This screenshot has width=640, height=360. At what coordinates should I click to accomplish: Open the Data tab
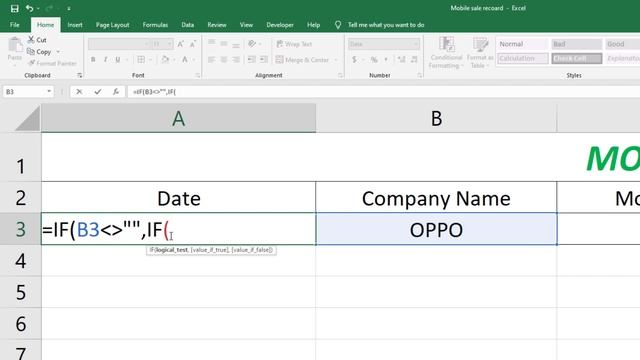pos(187,25)
